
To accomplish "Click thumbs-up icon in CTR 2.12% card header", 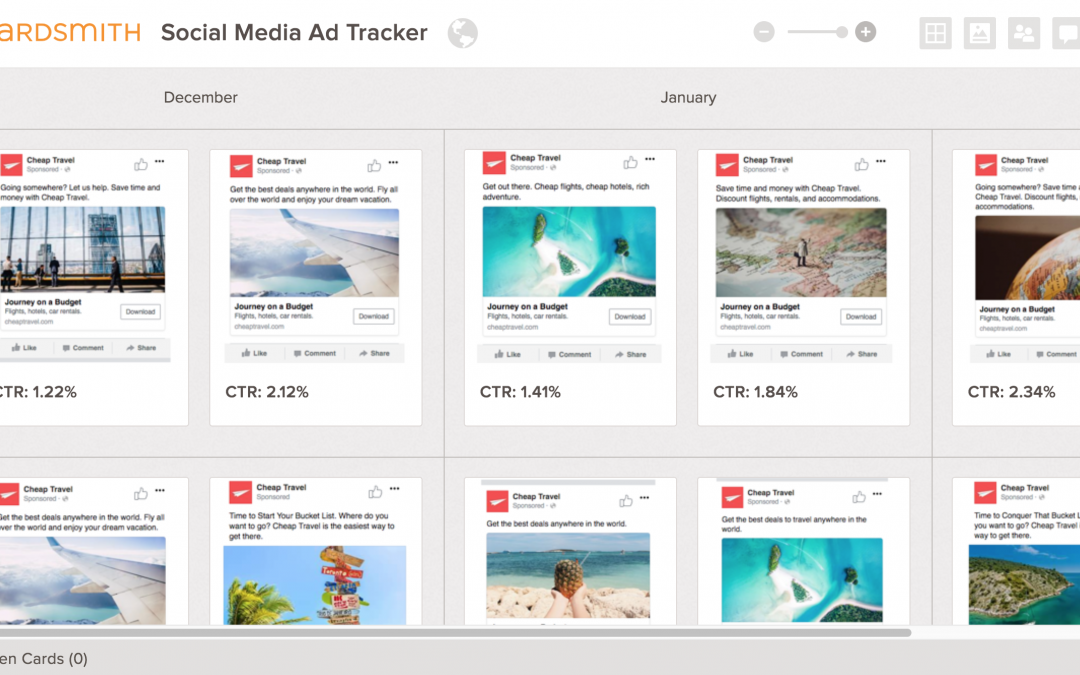I will pyautogui.click(x=374, y=165).
